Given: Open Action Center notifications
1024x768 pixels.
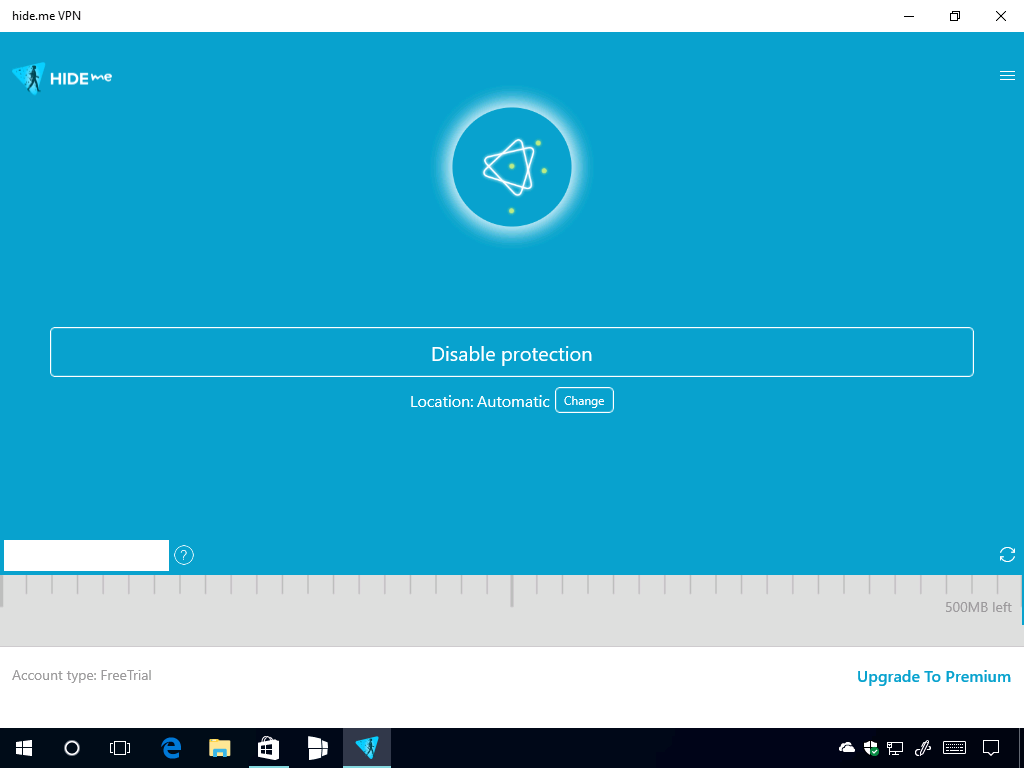Looking at the screenshot, I should click(x=991, y=748).
